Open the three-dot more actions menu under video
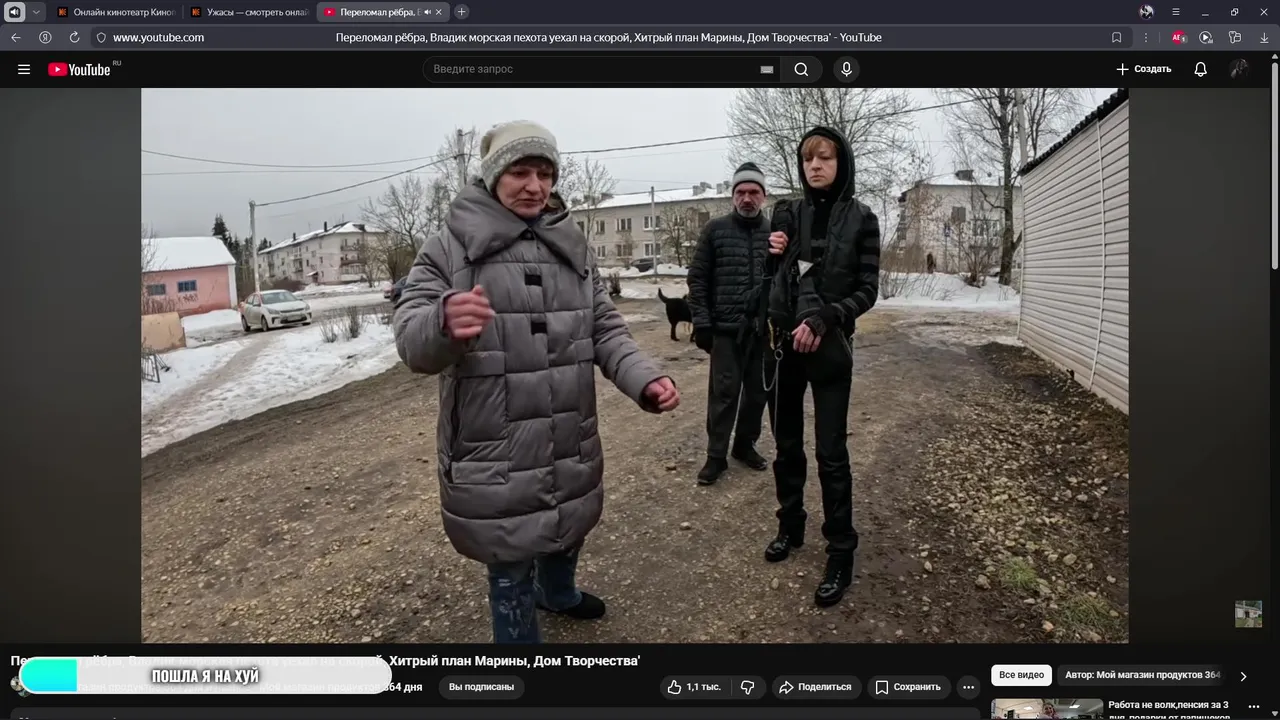1280x720 pixels. tap(968, 687)
